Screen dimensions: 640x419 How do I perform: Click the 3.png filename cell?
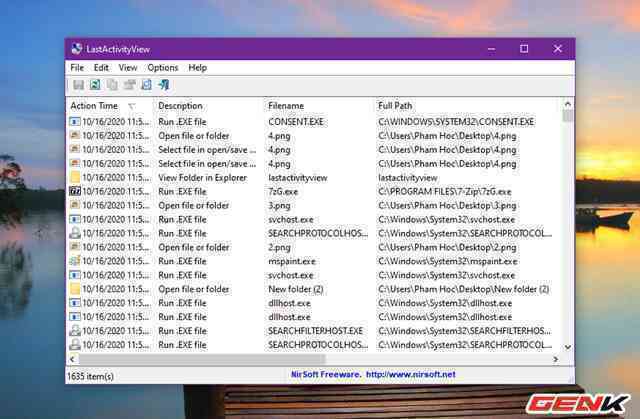(x=279, y=205)
